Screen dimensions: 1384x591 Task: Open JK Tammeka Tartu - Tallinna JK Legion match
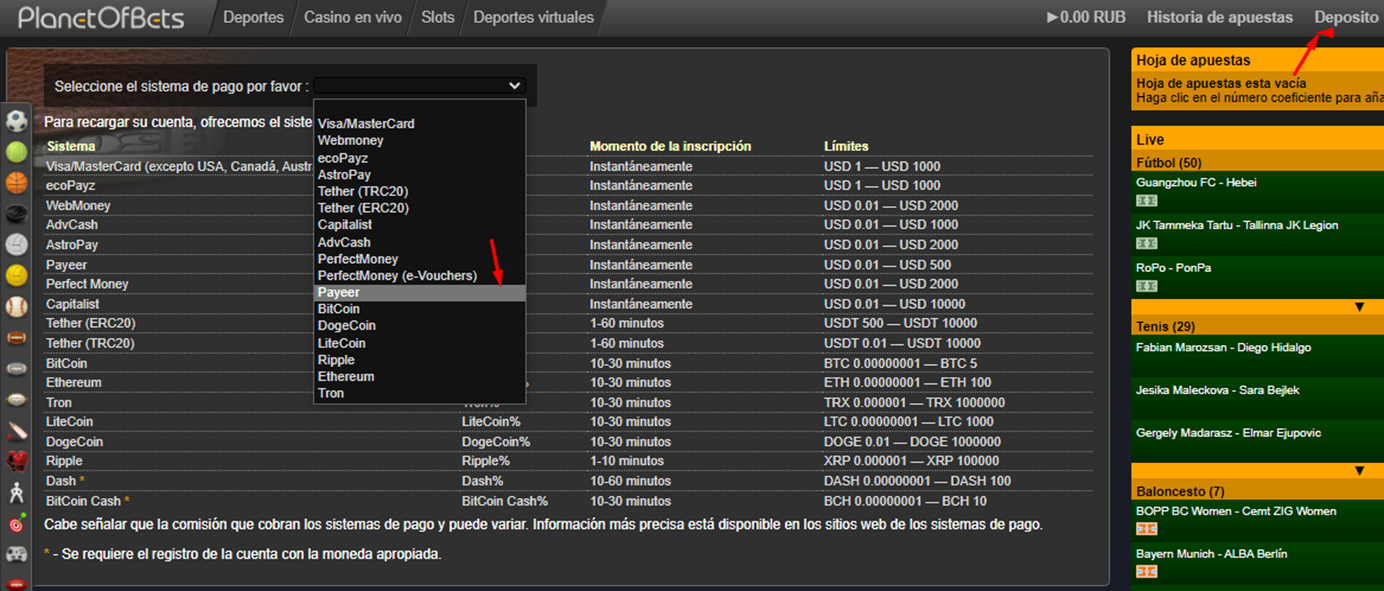tap(1237, 225)
